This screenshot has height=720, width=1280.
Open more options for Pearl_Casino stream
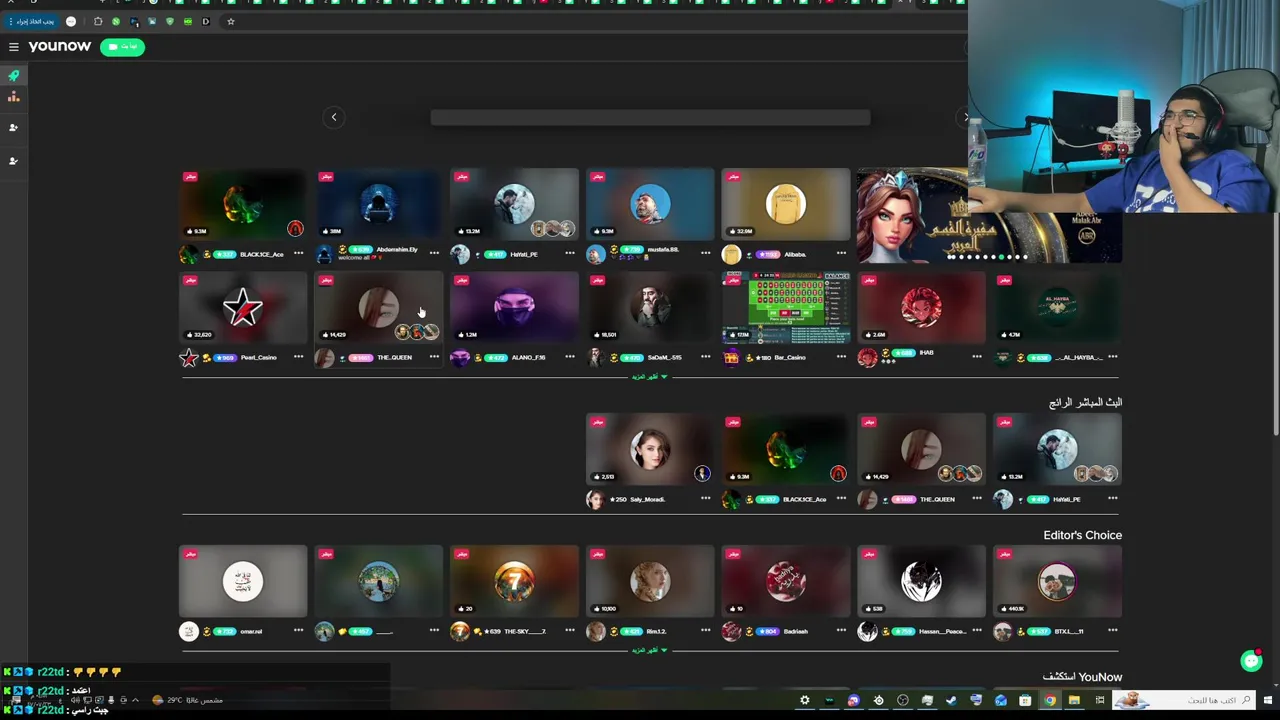coord(298,357)
